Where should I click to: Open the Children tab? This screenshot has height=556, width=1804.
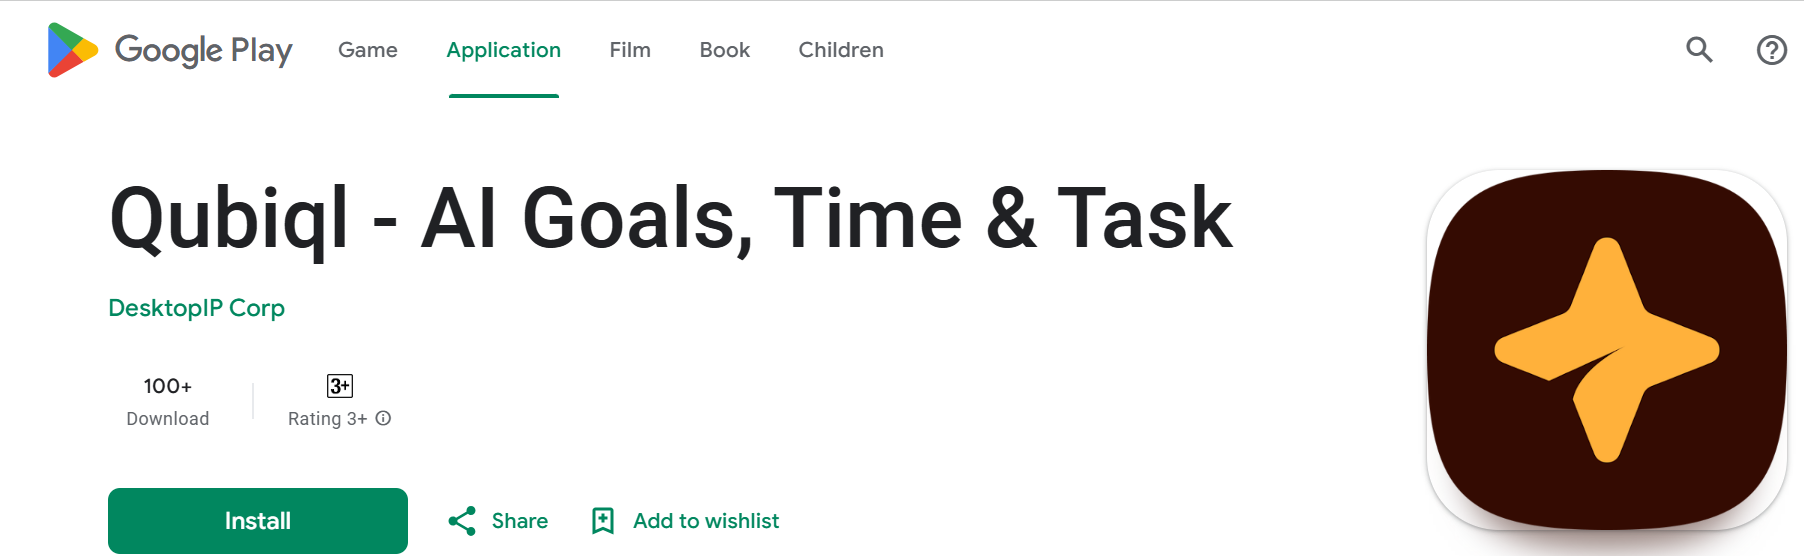pos(841,50)
